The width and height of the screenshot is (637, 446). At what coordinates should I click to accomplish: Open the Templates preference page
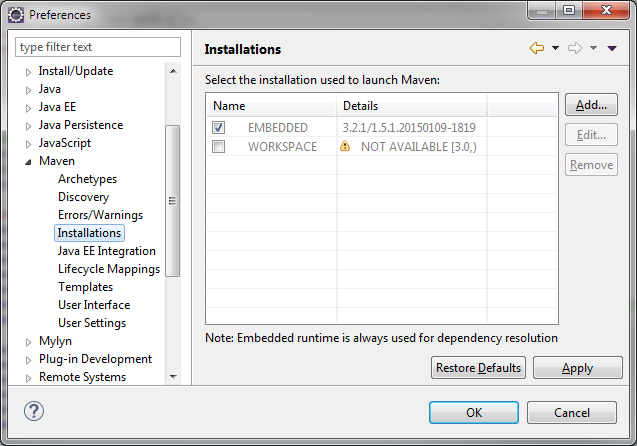[x=85, y=287]
